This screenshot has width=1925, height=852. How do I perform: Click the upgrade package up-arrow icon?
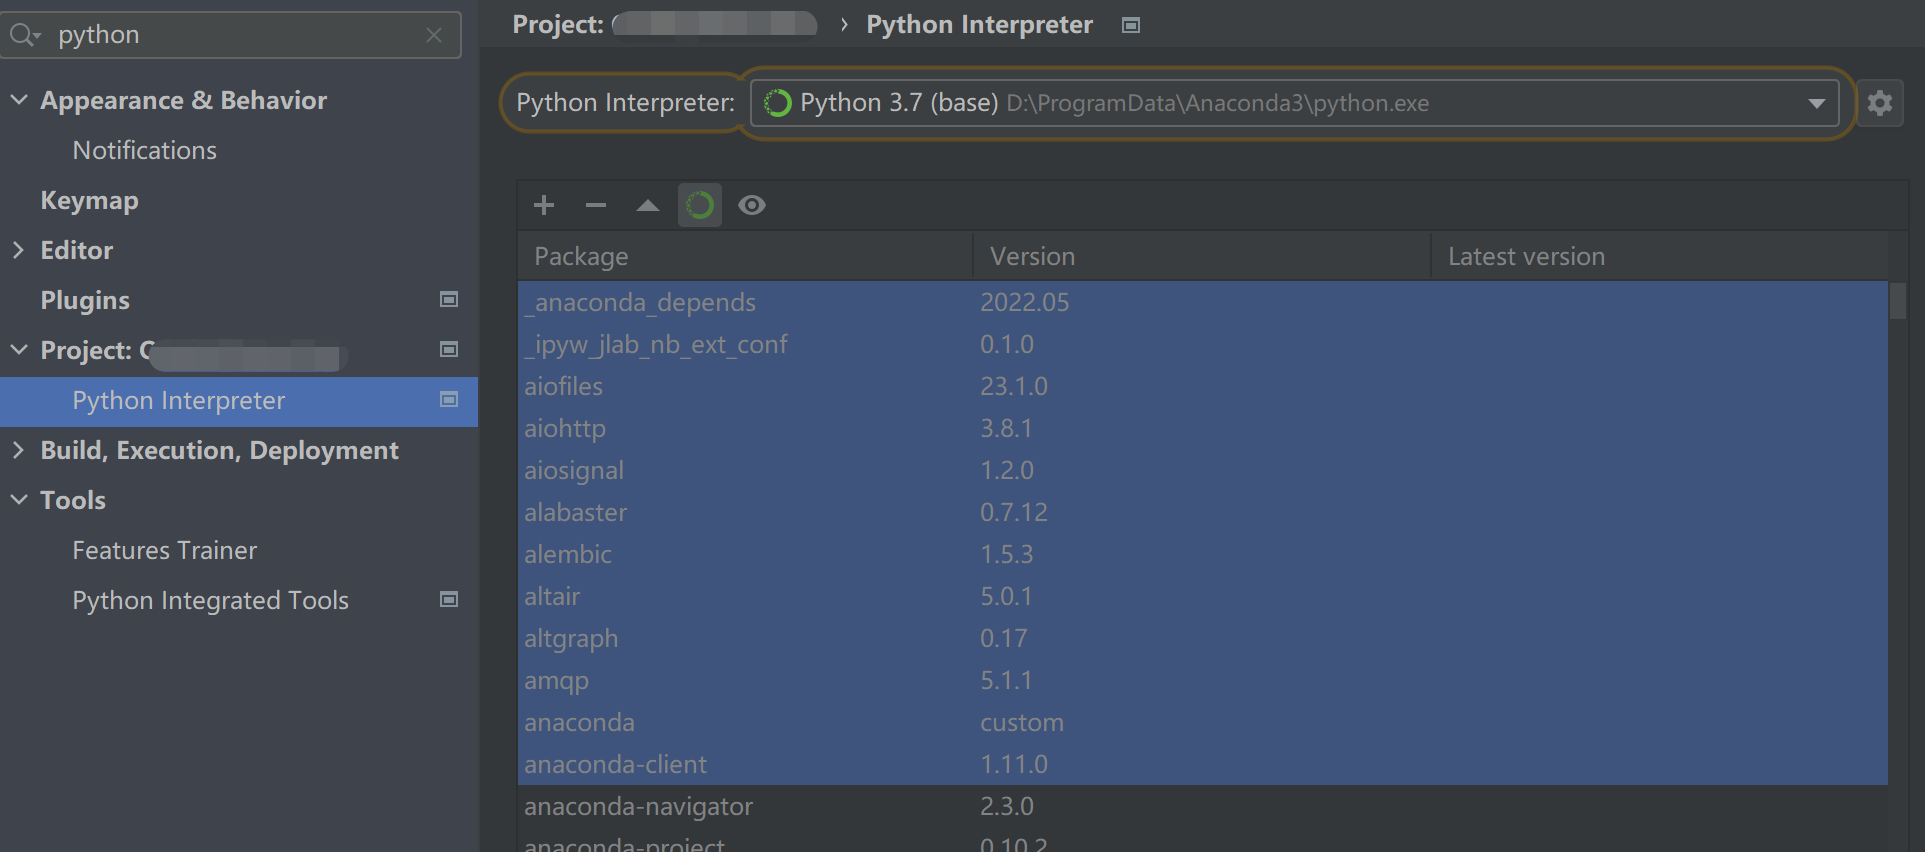click(x=648, y=205)
